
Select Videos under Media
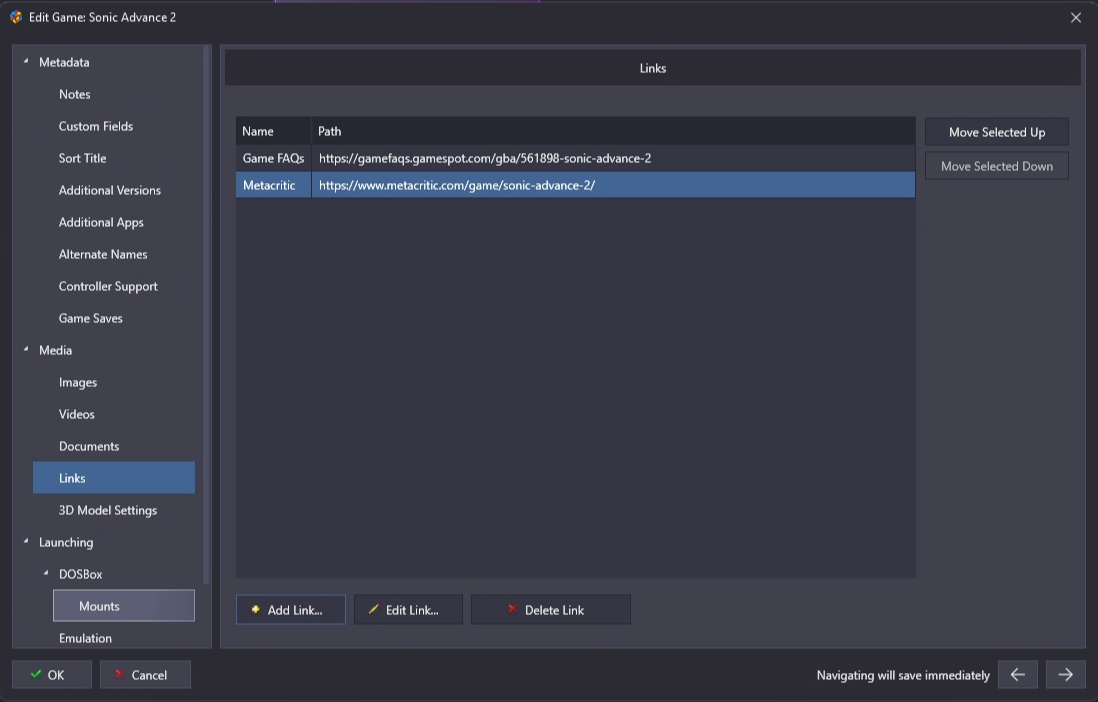point(76,414)
